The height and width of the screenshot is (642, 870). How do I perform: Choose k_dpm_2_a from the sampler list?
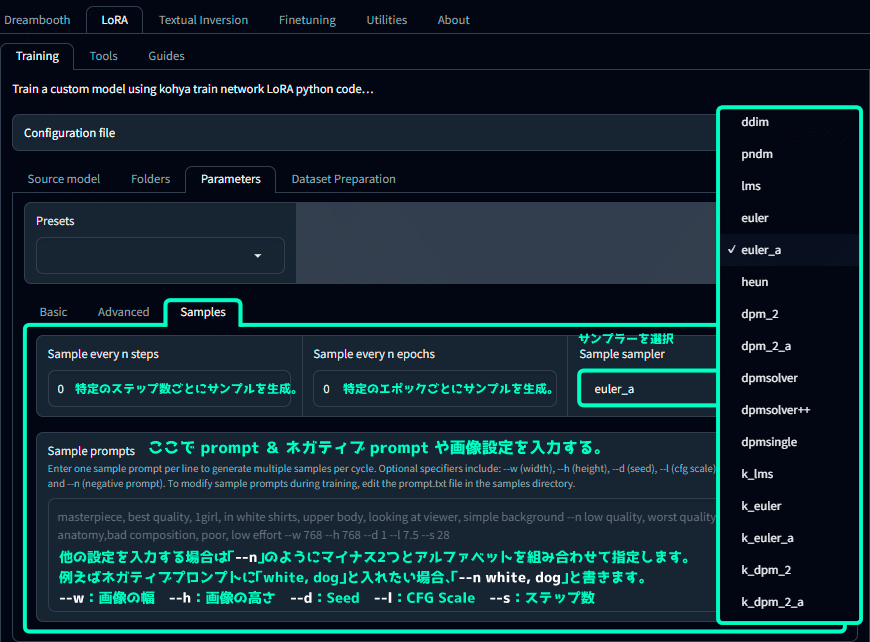click(x=789, y=602)
